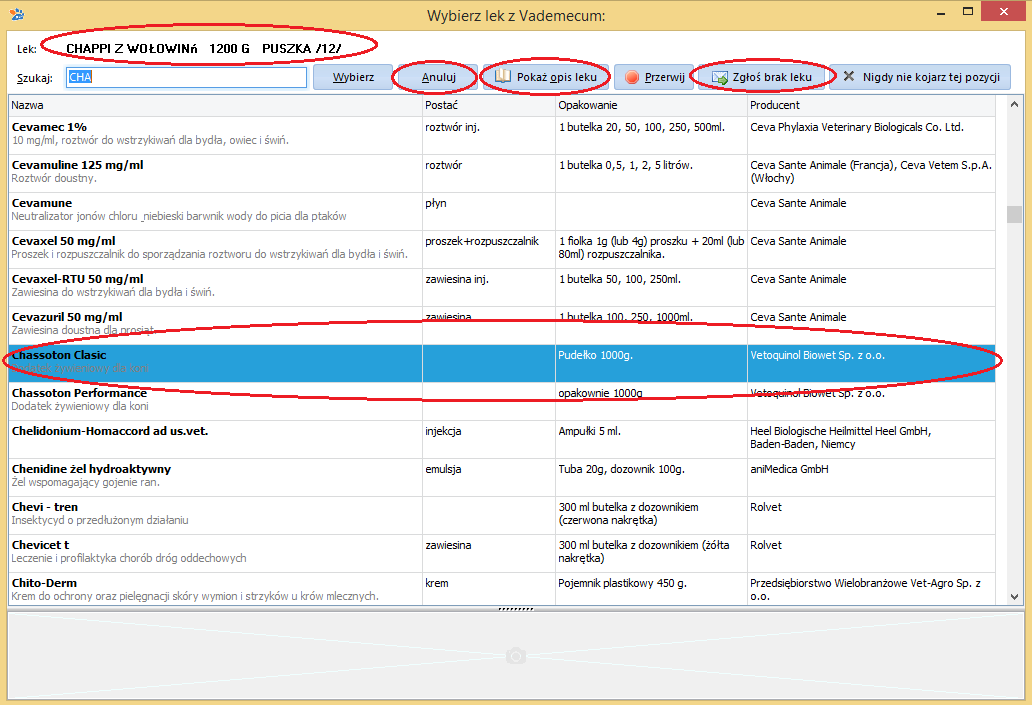Select the Cevamec 1% row
The image size is (1032, 705).
[502, 136]
